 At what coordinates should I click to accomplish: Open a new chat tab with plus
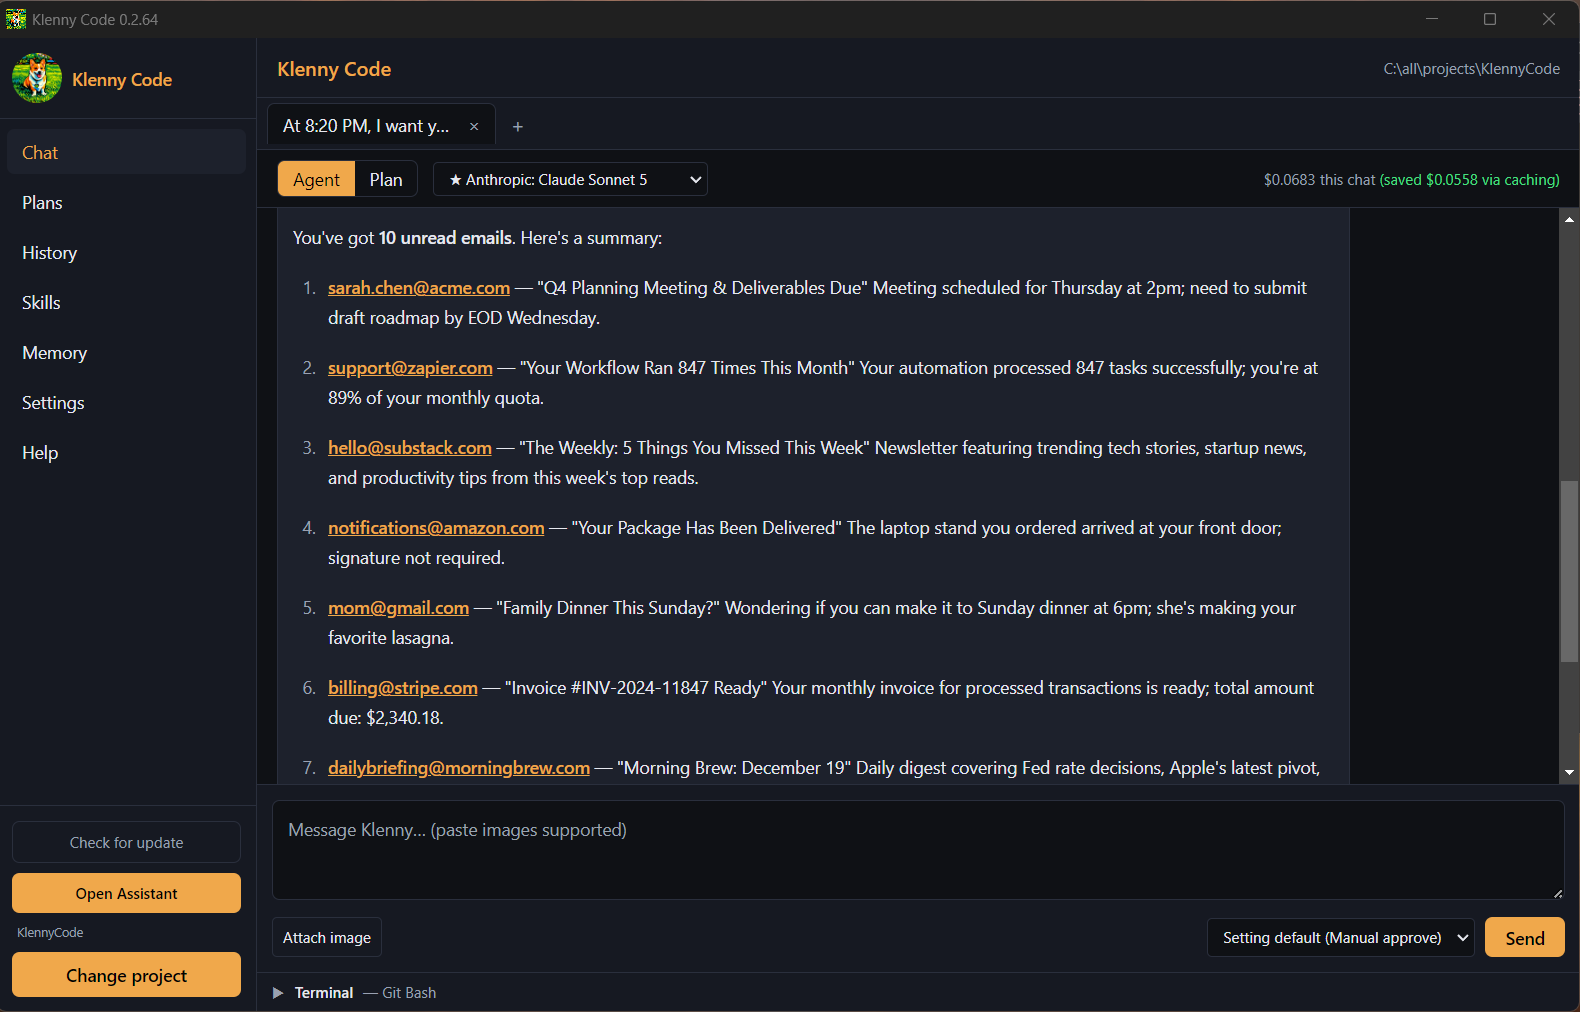coord(518,126)
